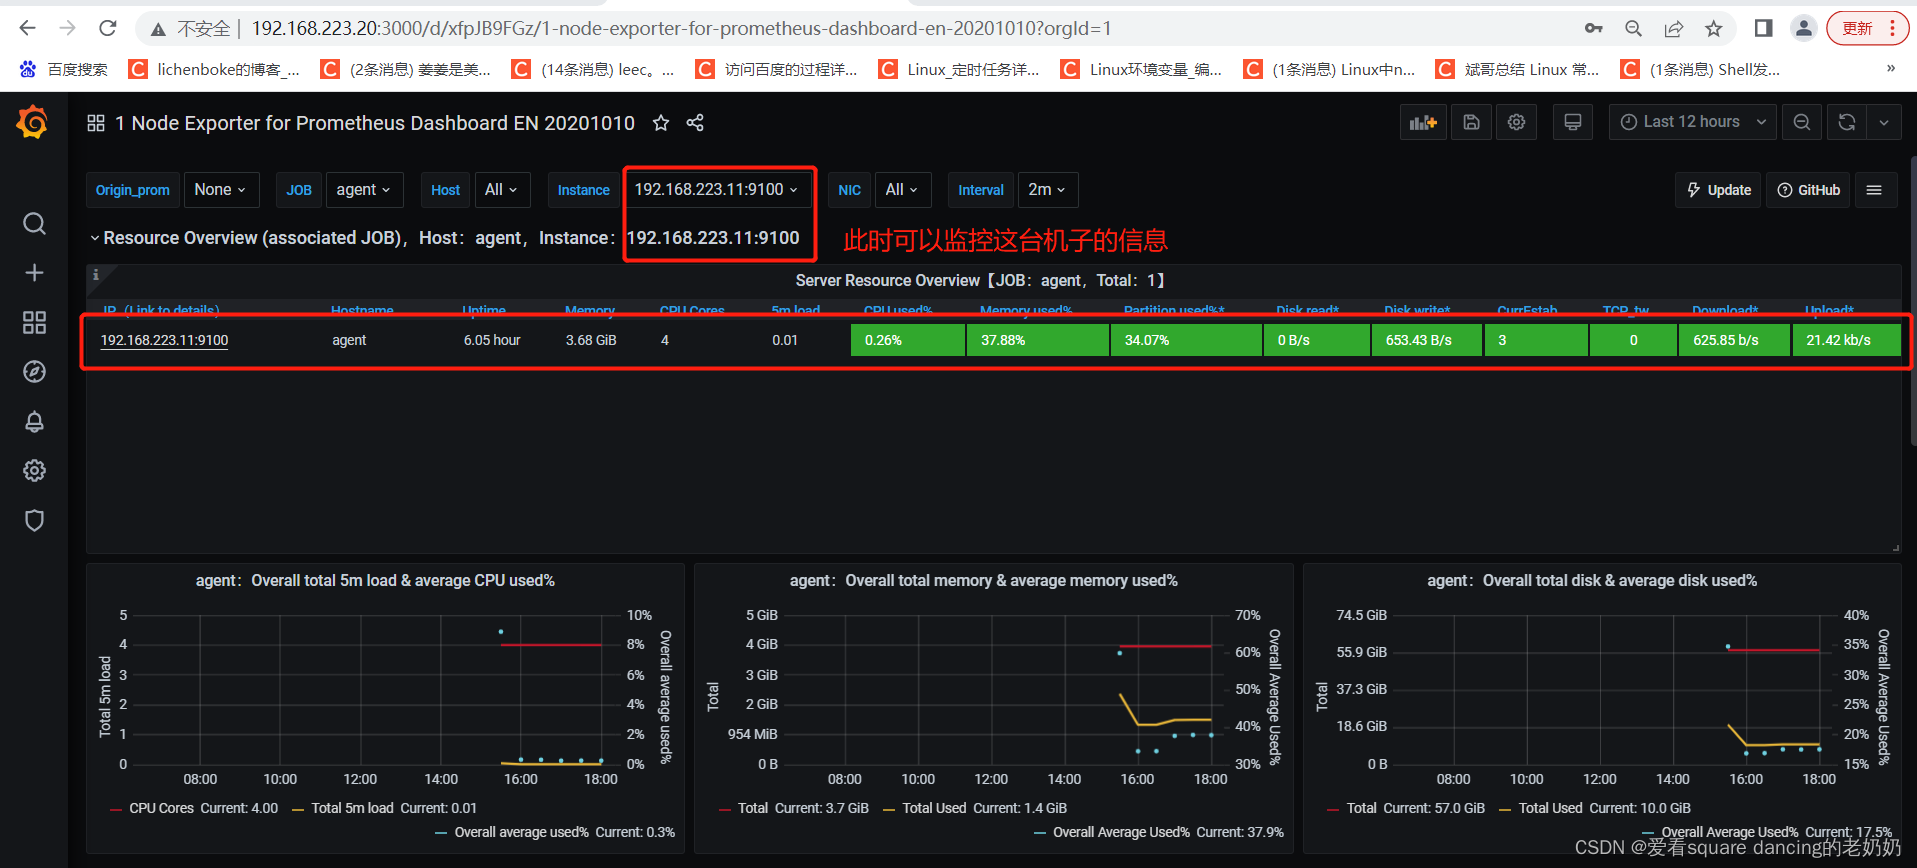The image size is (1917, 868).
Task: Click the browser share page icon
Action: pos(1673,28)
